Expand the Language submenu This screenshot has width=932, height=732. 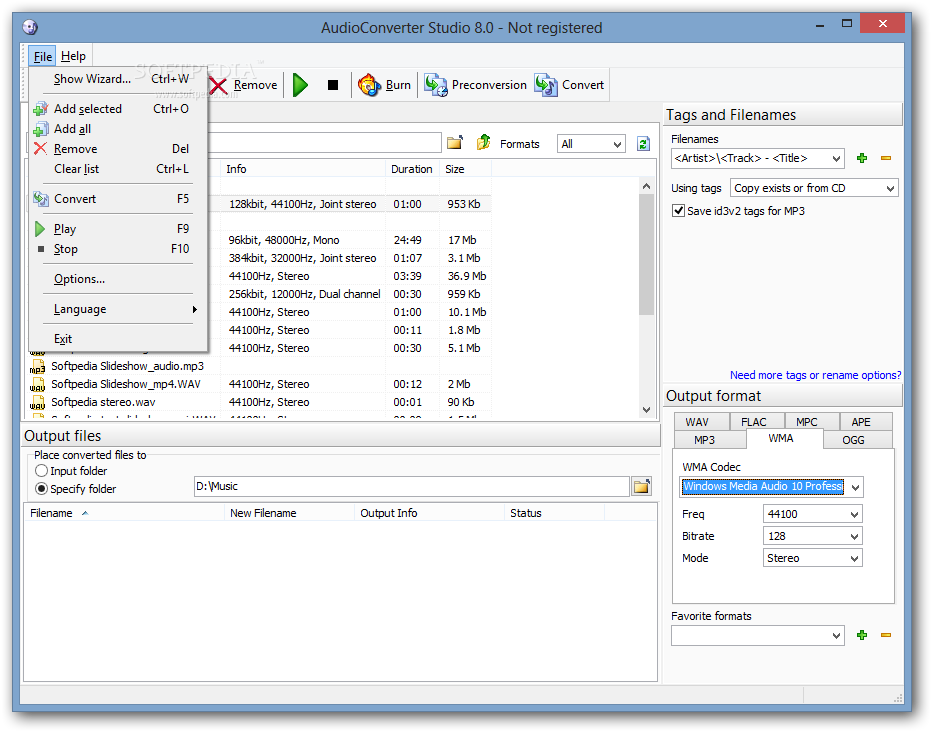(118, 309)
